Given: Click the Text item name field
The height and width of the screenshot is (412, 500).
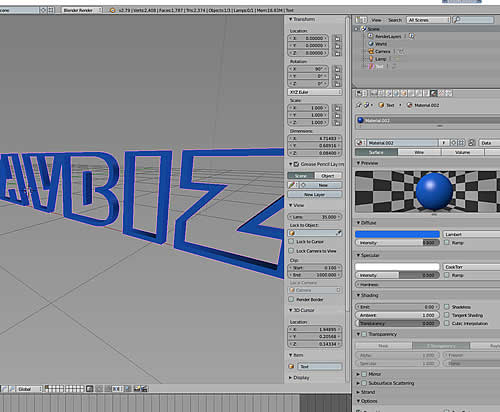Looking at the screenshot, I should (320, 367).
